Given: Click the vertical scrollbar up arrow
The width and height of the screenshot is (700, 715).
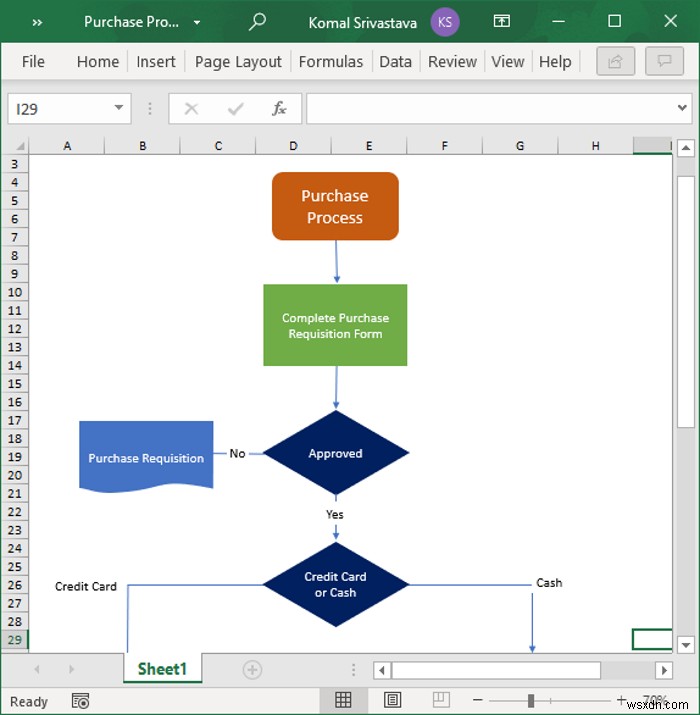Looking at the screenshot, I should (x=686, y=148).
